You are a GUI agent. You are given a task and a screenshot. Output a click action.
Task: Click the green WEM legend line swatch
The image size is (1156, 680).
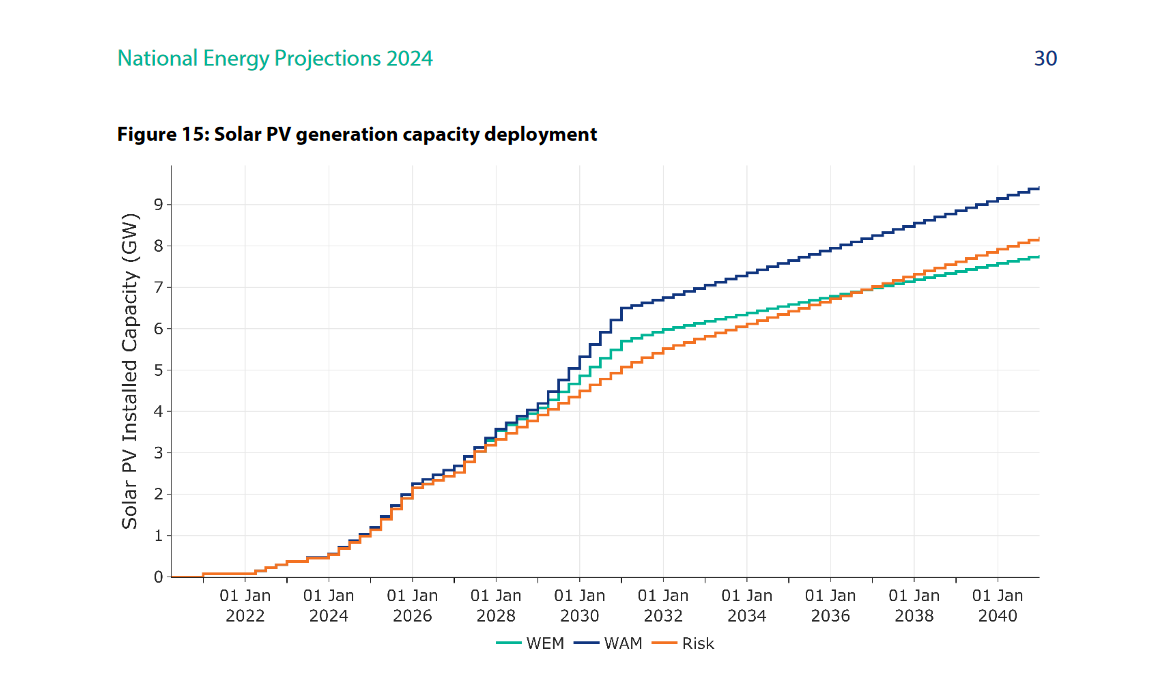(509, 643)
